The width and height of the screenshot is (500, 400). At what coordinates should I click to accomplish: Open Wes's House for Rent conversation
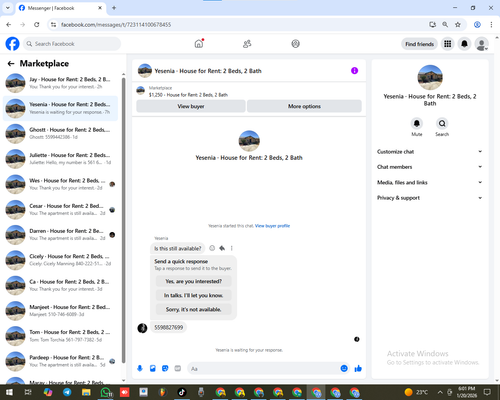point(60,184)
